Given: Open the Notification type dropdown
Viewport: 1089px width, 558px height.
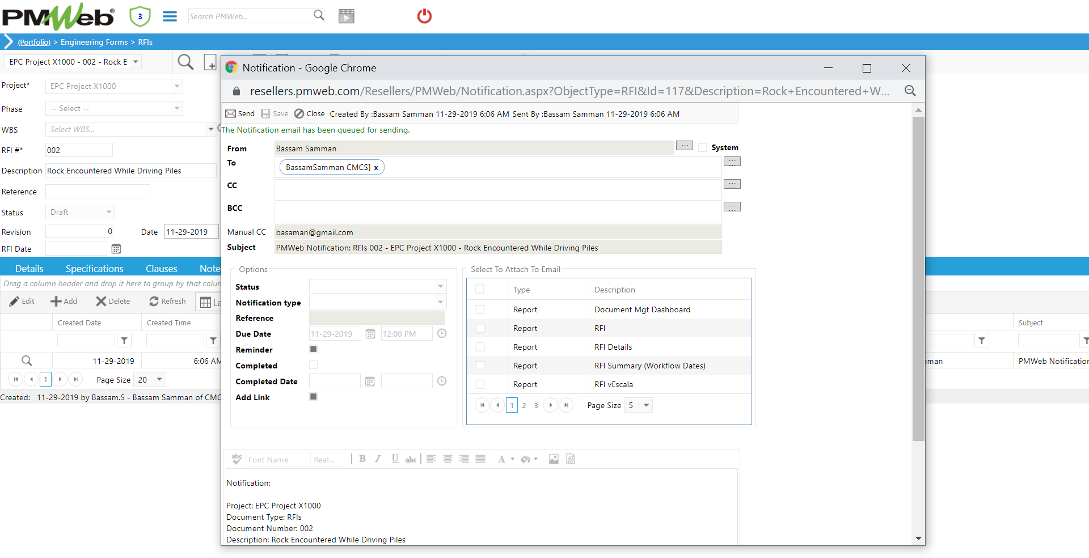Looking at the screenshot, I should point(440,302).
